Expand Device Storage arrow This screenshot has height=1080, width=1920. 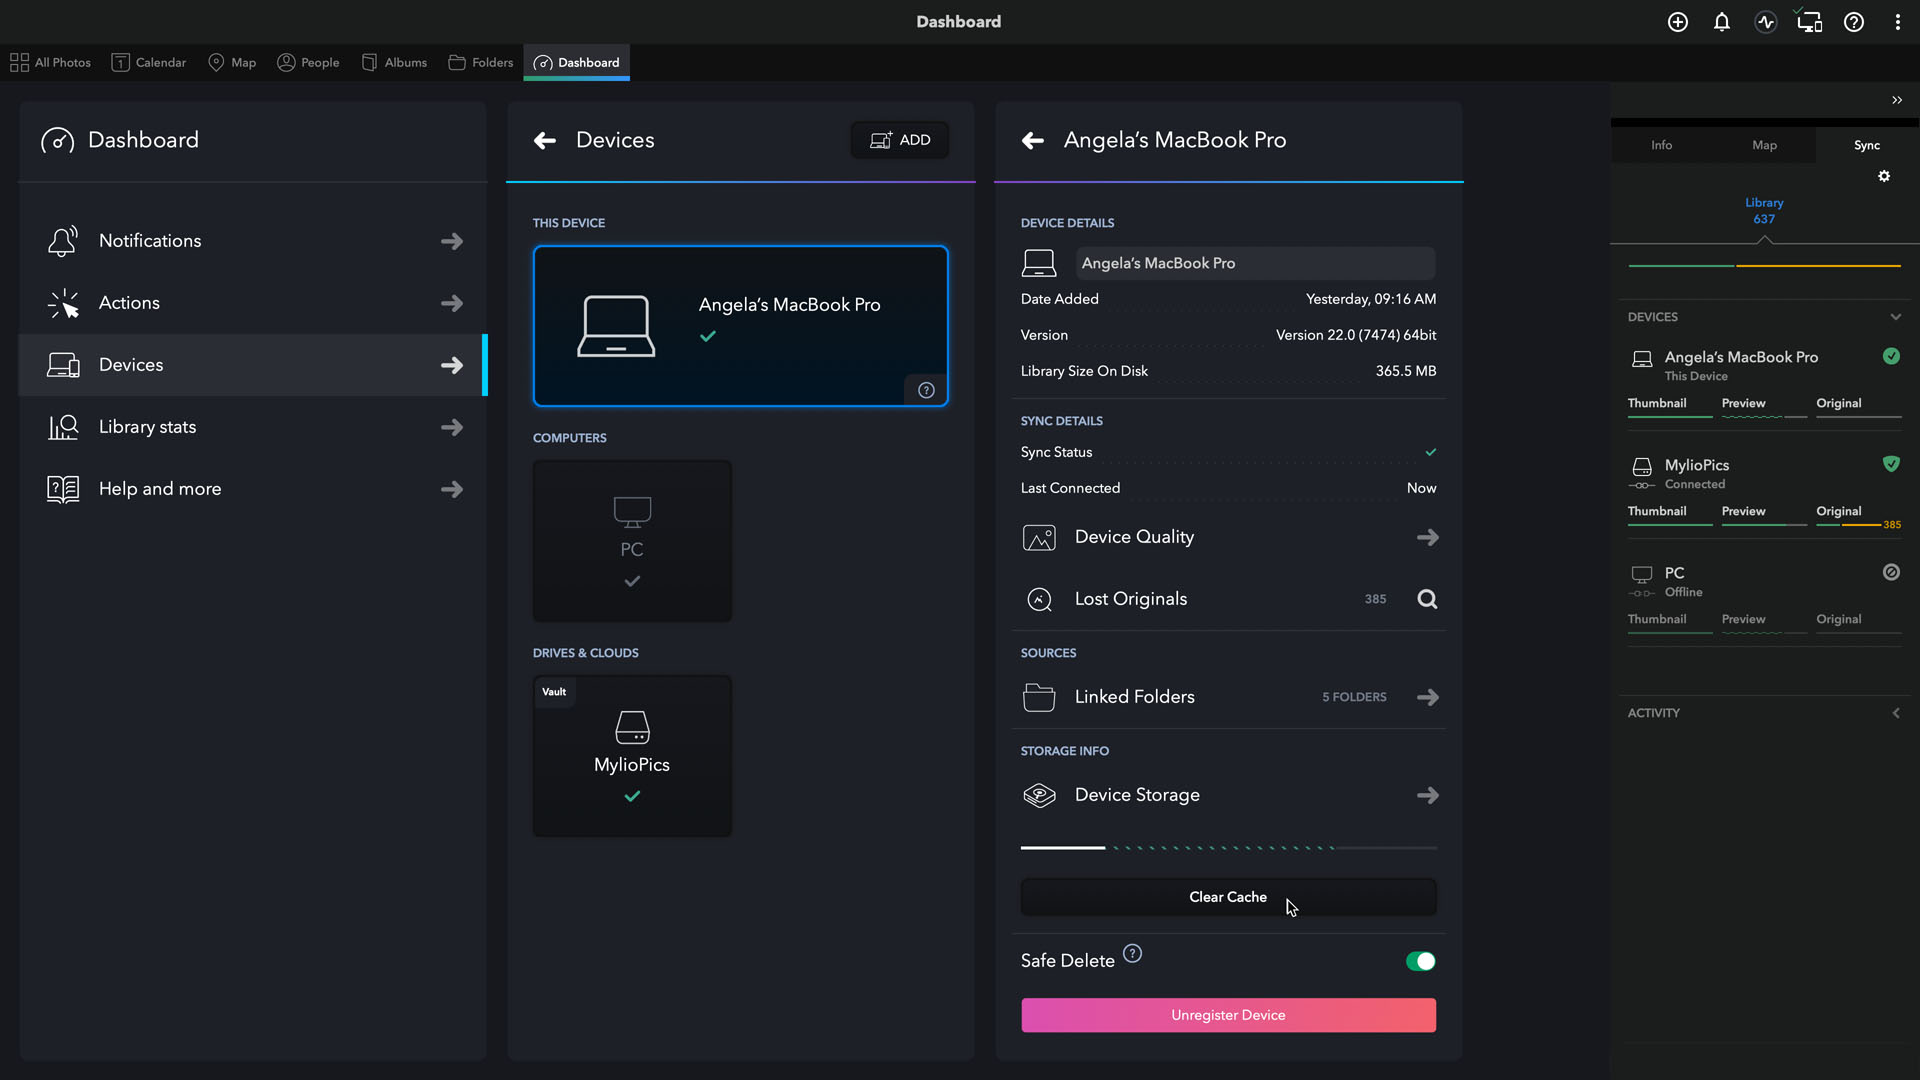(1427, 795)
